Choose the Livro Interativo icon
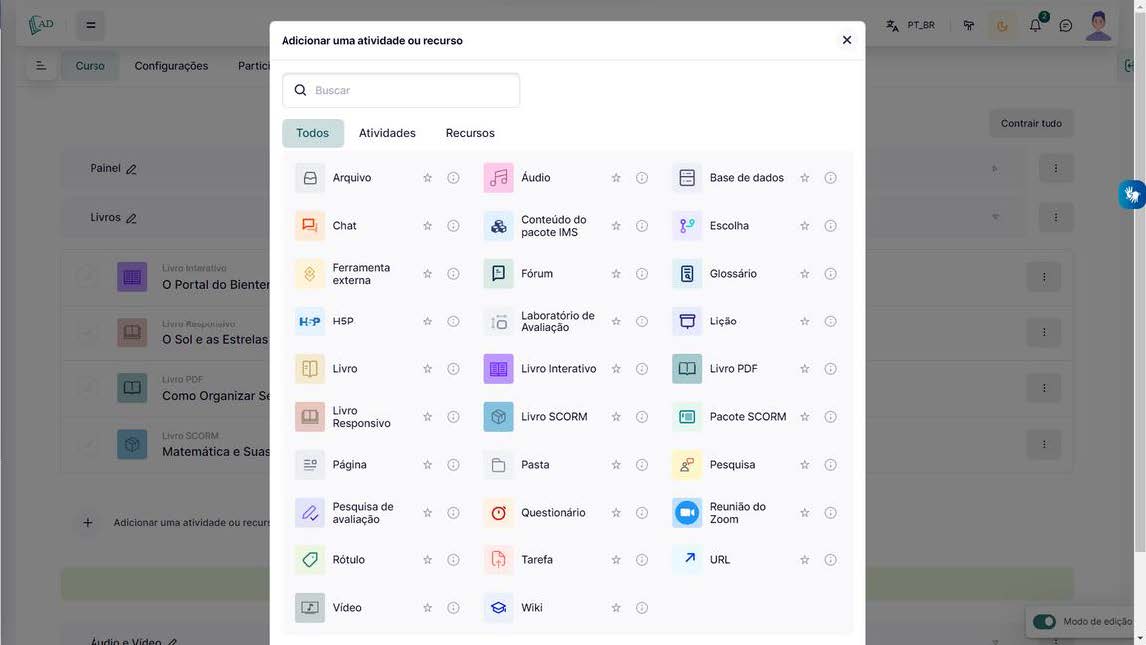The height and width of the screenshot is (645, 1146). click(x=498, y=369)
